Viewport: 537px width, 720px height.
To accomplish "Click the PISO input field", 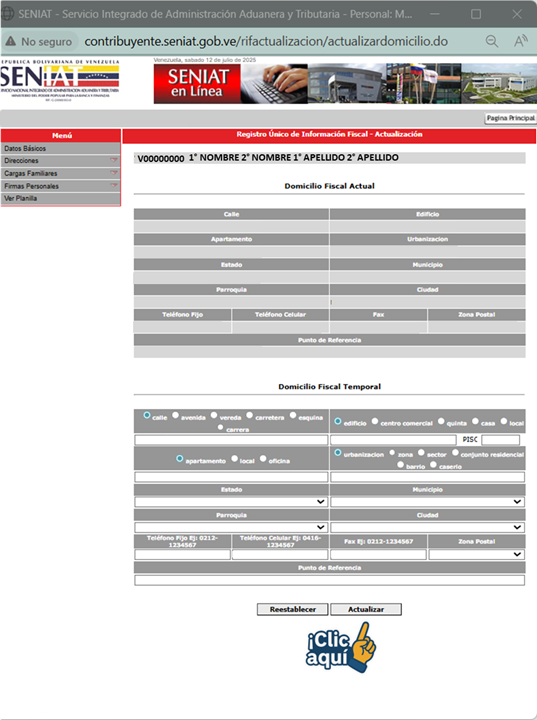I will coord(501,440).
